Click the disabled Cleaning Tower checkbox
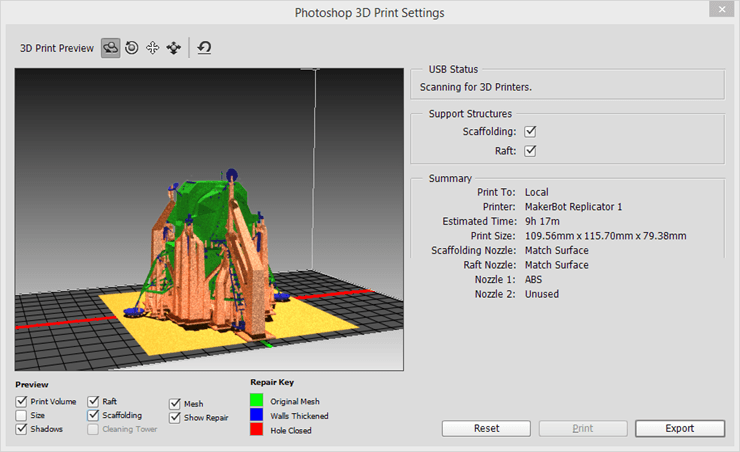Image resolution: width=740 pixels, height=452 pixels. (x=93, y=429)
